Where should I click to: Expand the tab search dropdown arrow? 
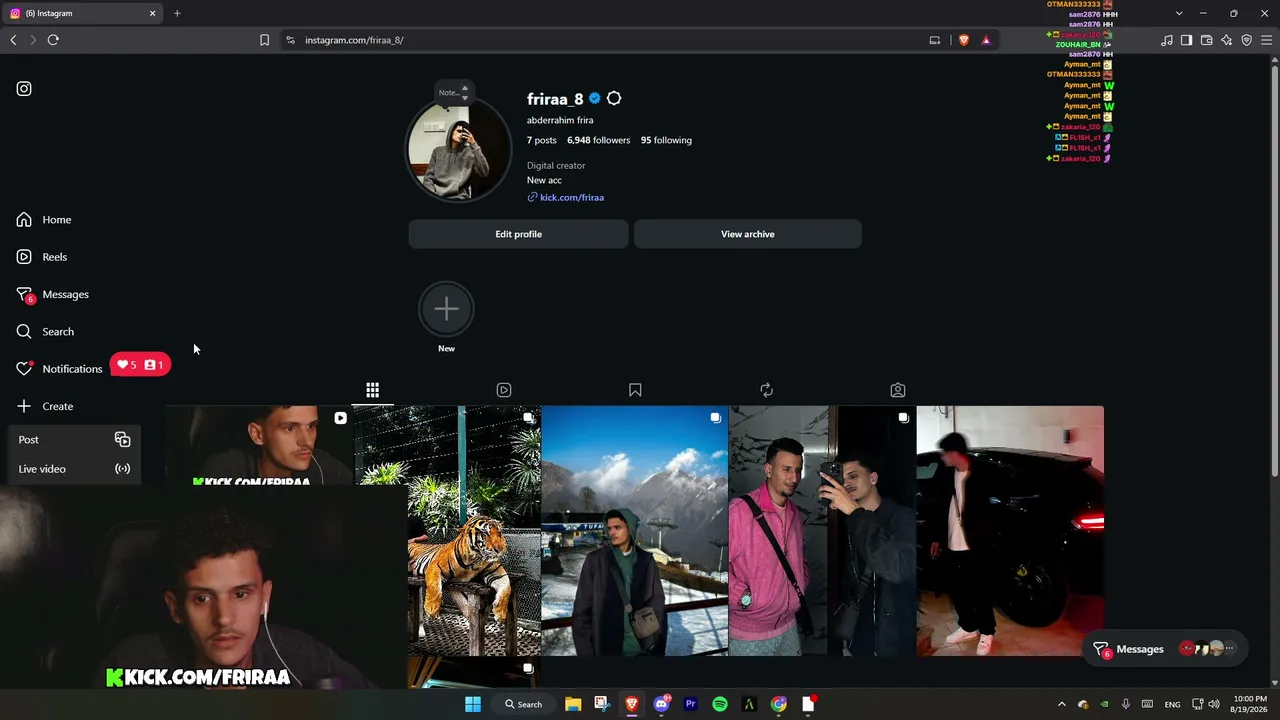pos(1179,13)
